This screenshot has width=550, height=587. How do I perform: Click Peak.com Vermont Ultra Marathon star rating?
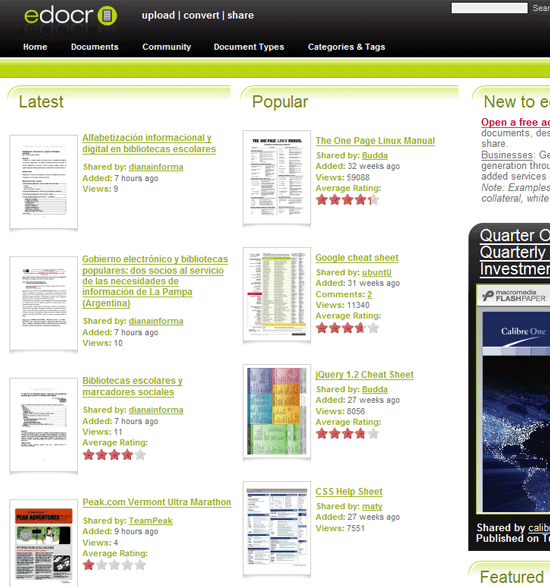[x=114, y=565]
